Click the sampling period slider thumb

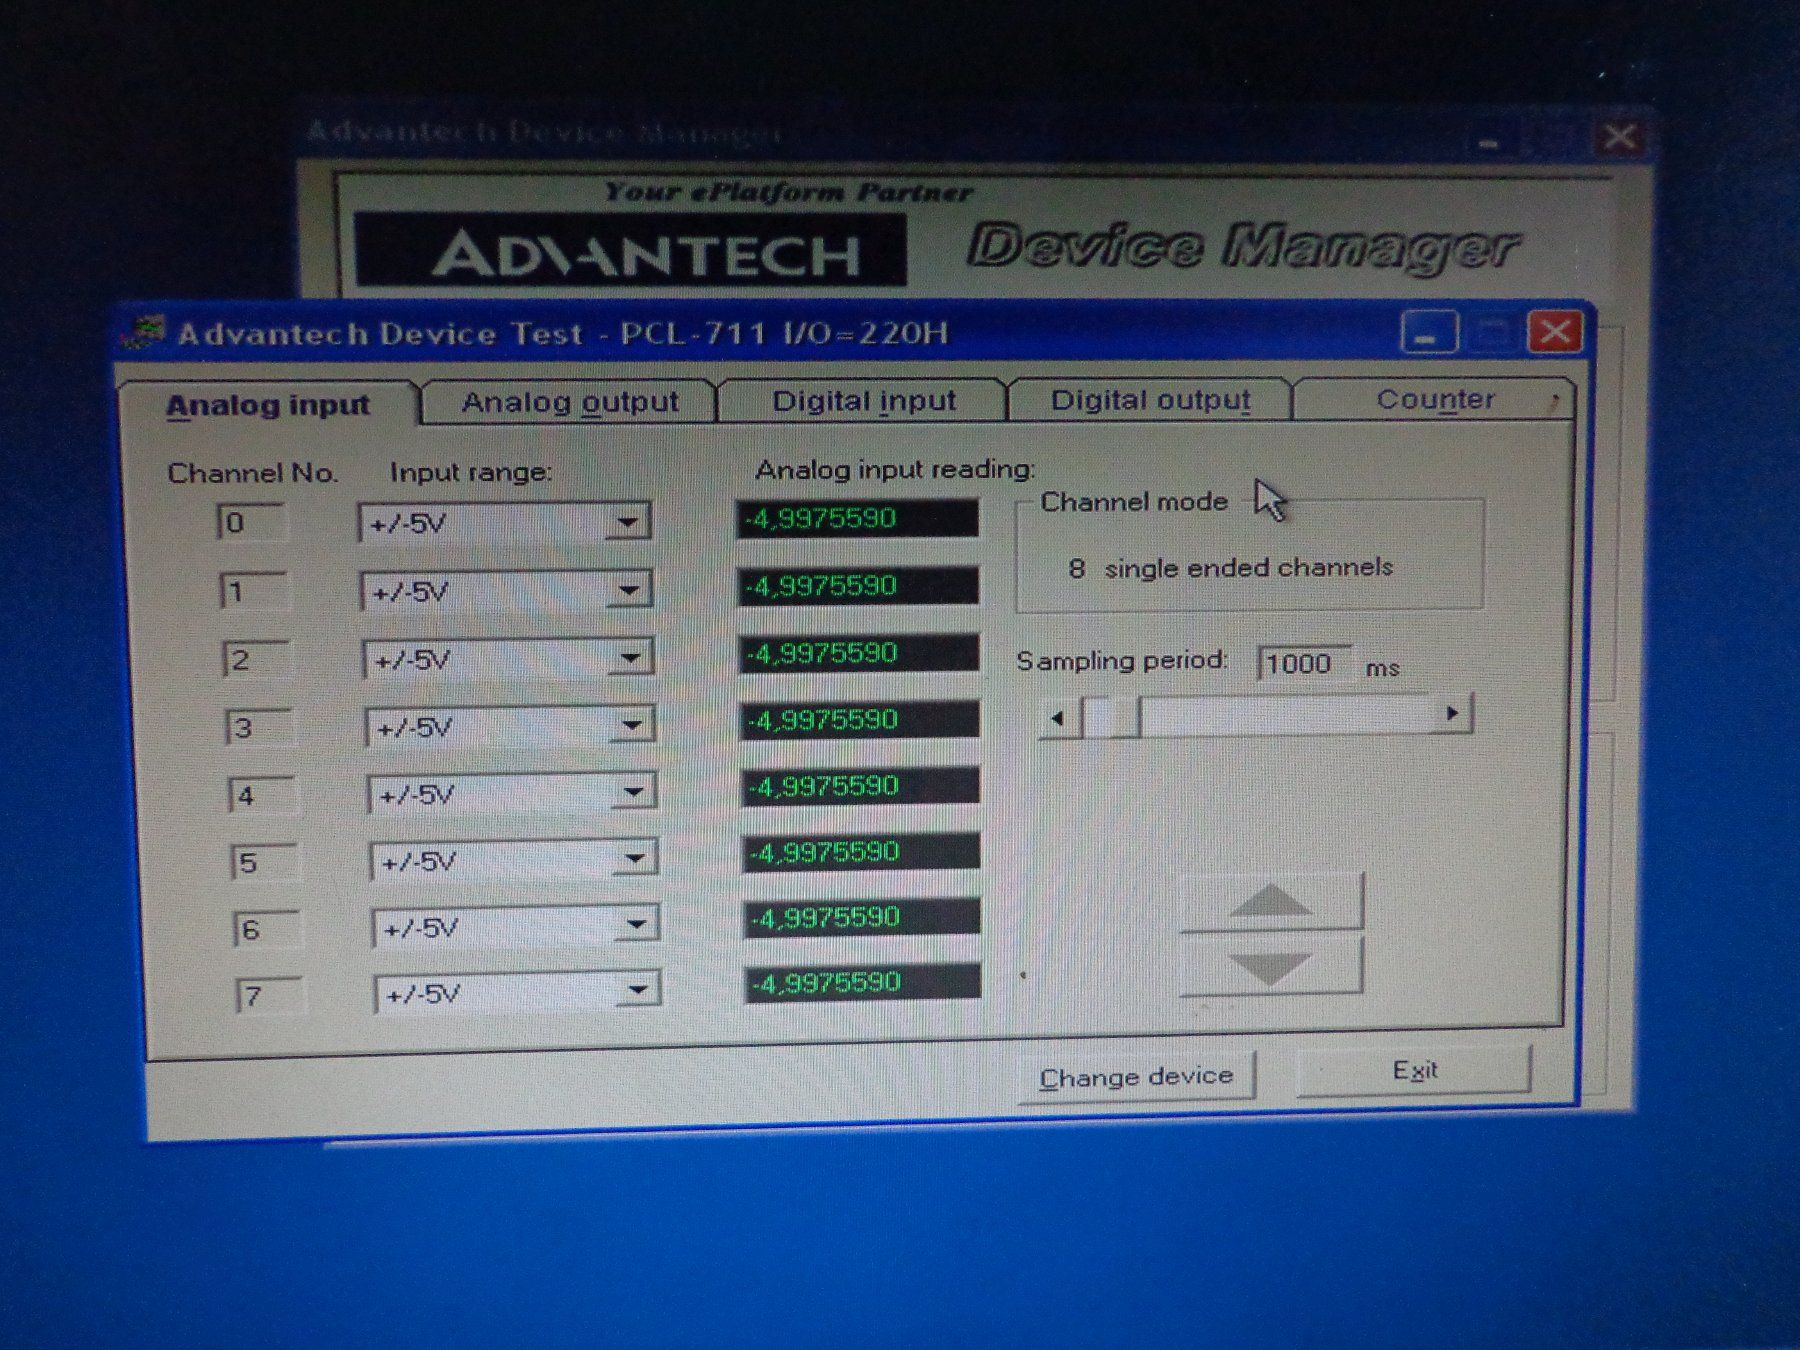click(1112, 716)
